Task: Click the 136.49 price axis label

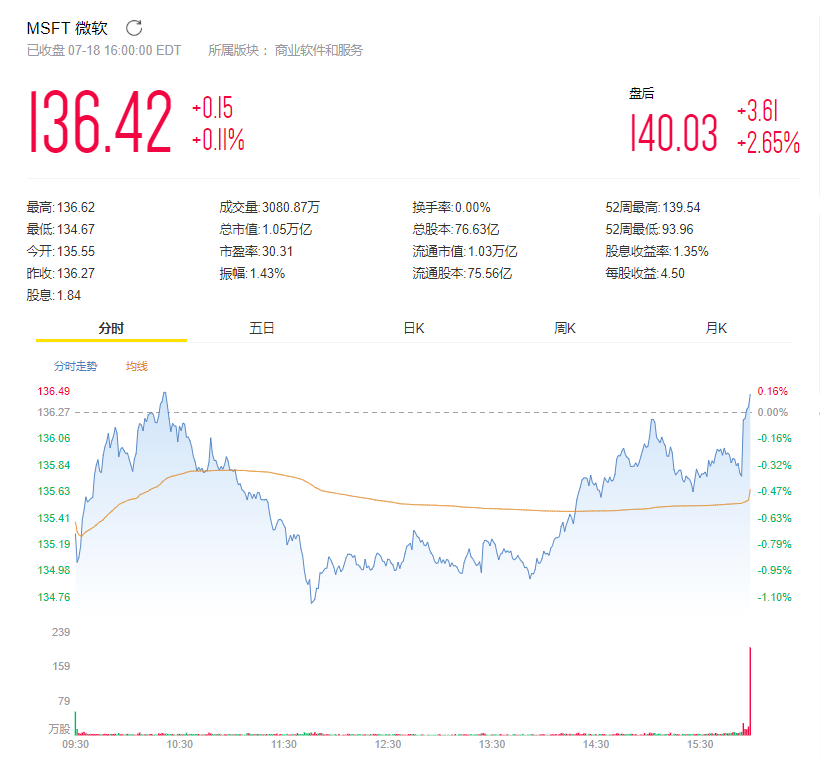Action: pos(54,391)
